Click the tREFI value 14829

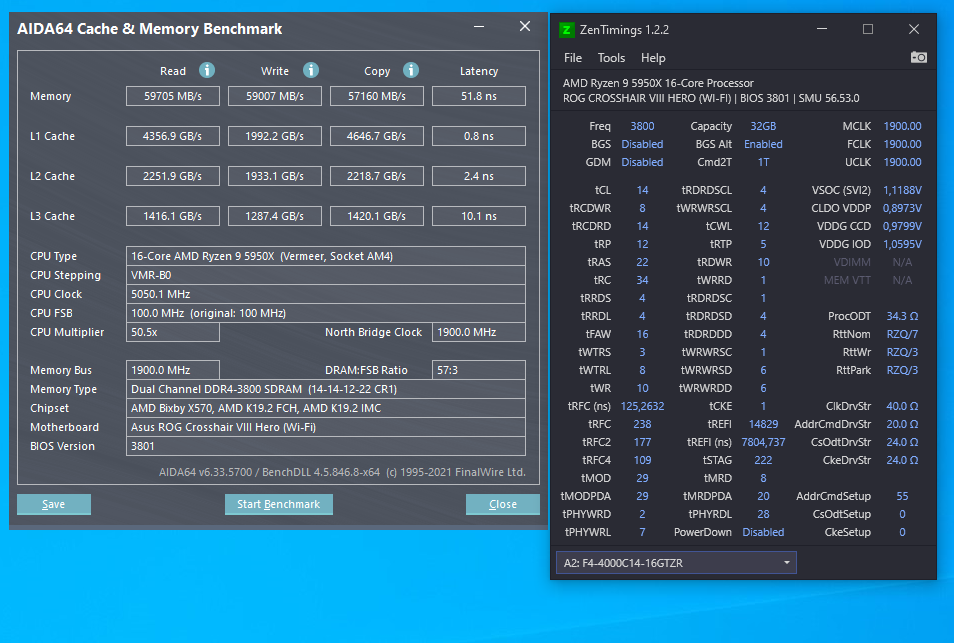(763, 424)
